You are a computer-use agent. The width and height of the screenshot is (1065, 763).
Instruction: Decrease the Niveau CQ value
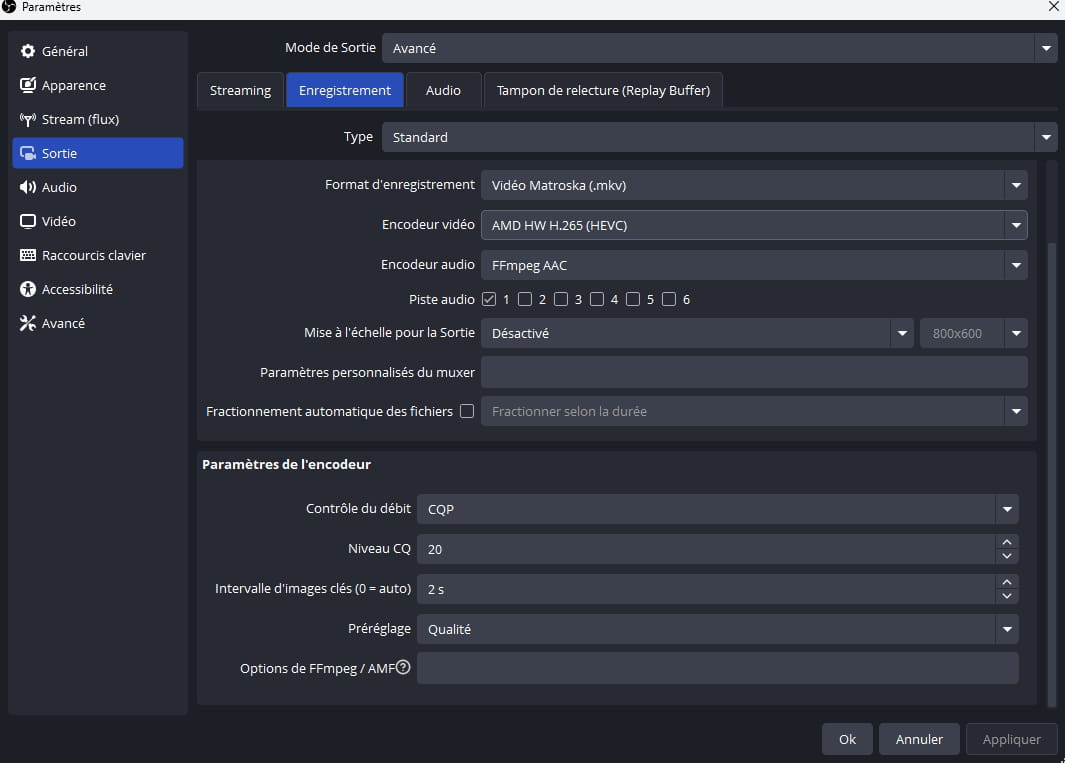[1007, 556]
